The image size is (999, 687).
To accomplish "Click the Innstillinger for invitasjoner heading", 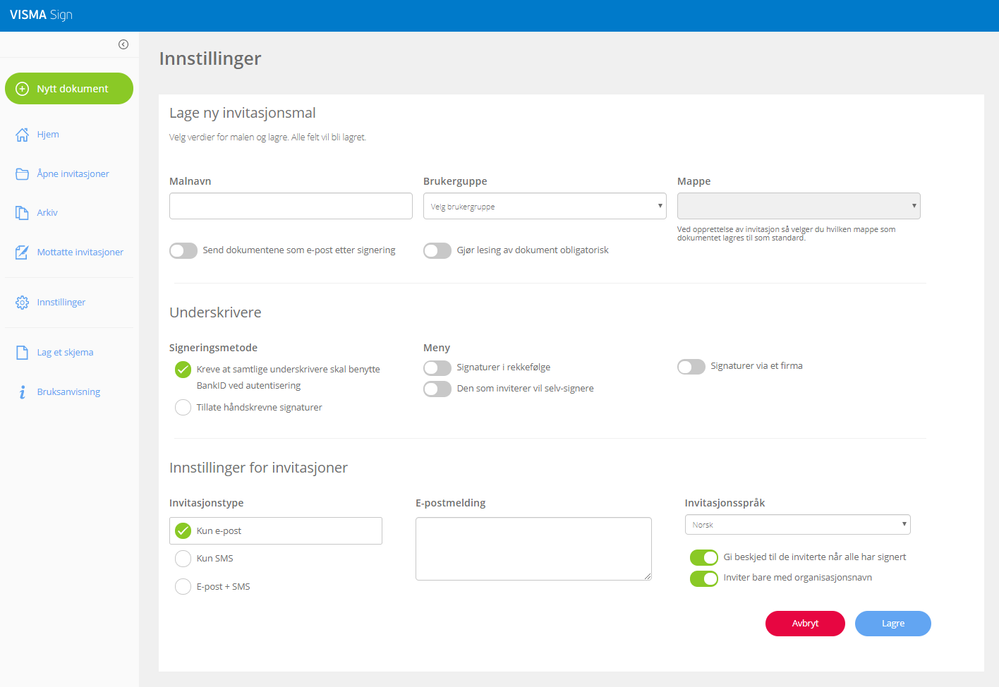I will tap(258, 468).
